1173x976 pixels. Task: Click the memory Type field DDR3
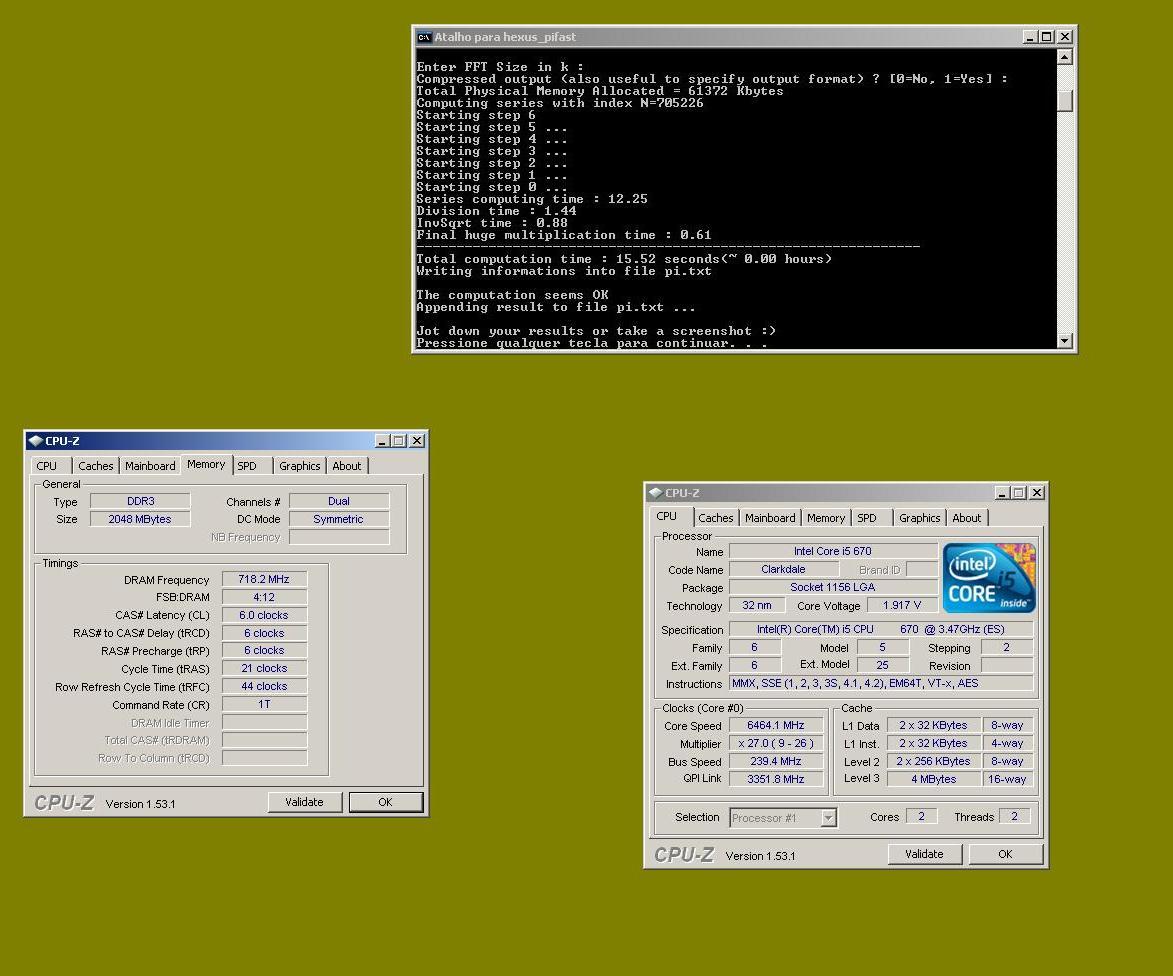pyautogui.click(x=140, y=502)
